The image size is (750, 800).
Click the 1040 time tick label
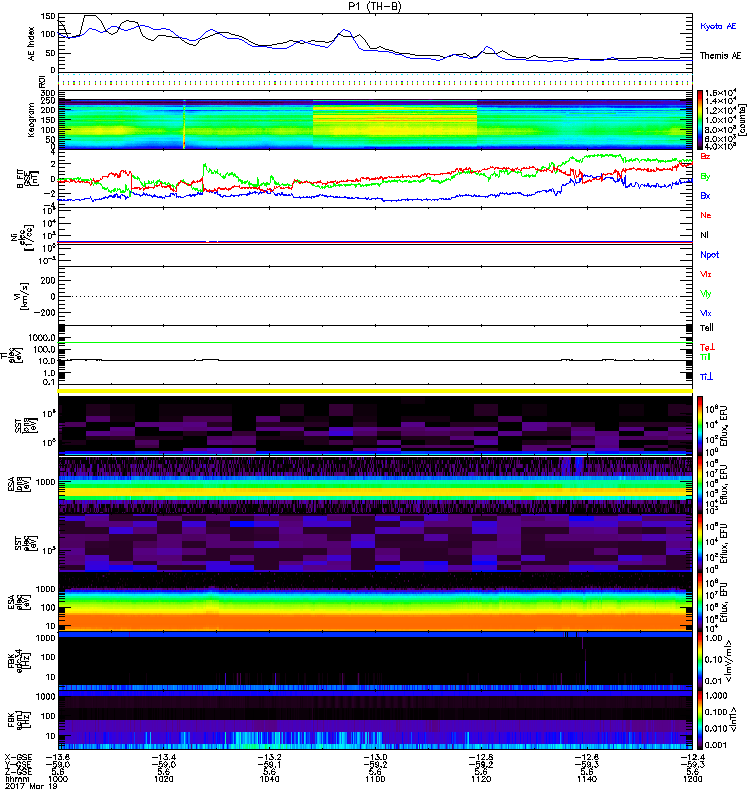[269, 779]
